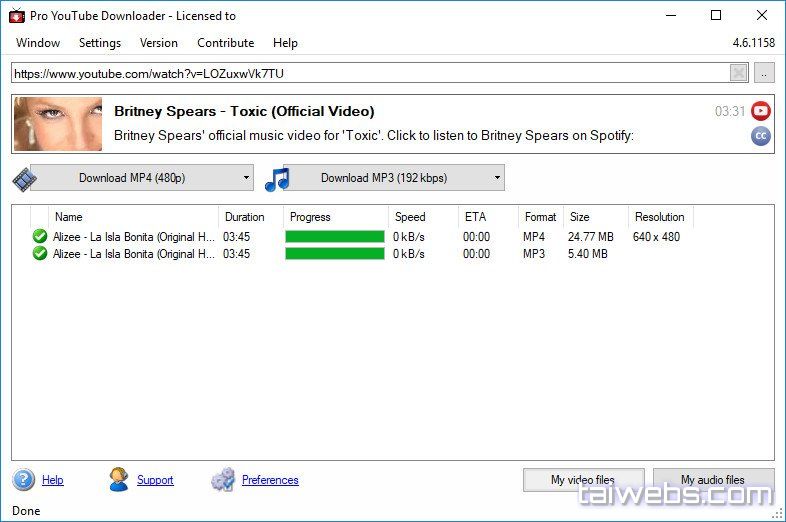Image resolution: width=786 pixels, height=522 pixels.
Task: Open the Contribute menu
Action: [226, 43]
